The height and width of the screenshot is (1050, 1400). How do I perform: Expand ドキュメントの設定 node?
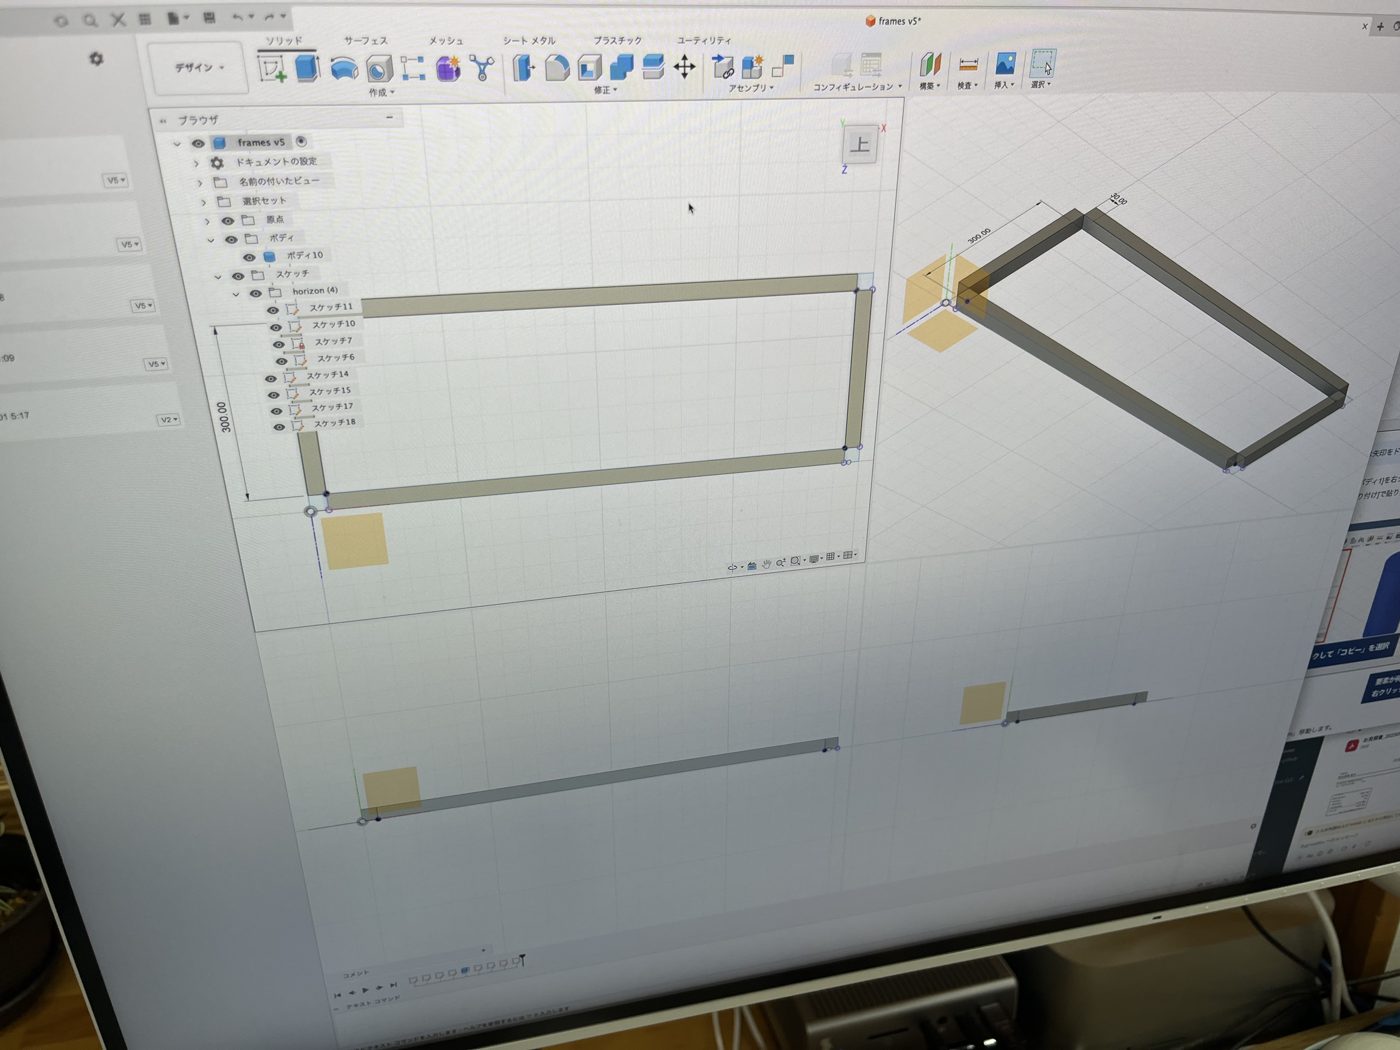(195, 163)
